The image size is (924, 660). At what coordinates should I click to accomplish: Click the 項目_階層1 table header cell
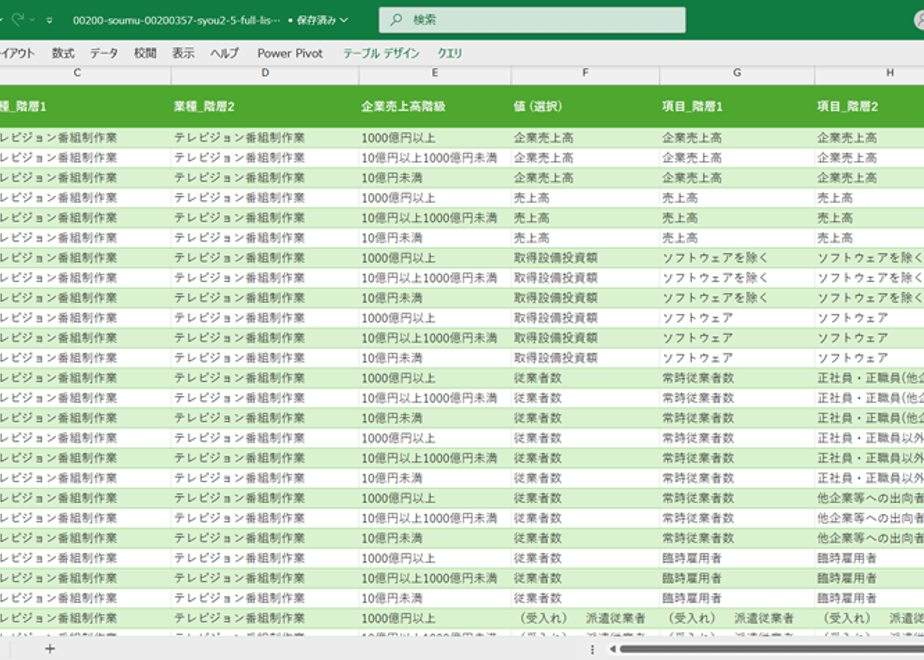[737, 106]
